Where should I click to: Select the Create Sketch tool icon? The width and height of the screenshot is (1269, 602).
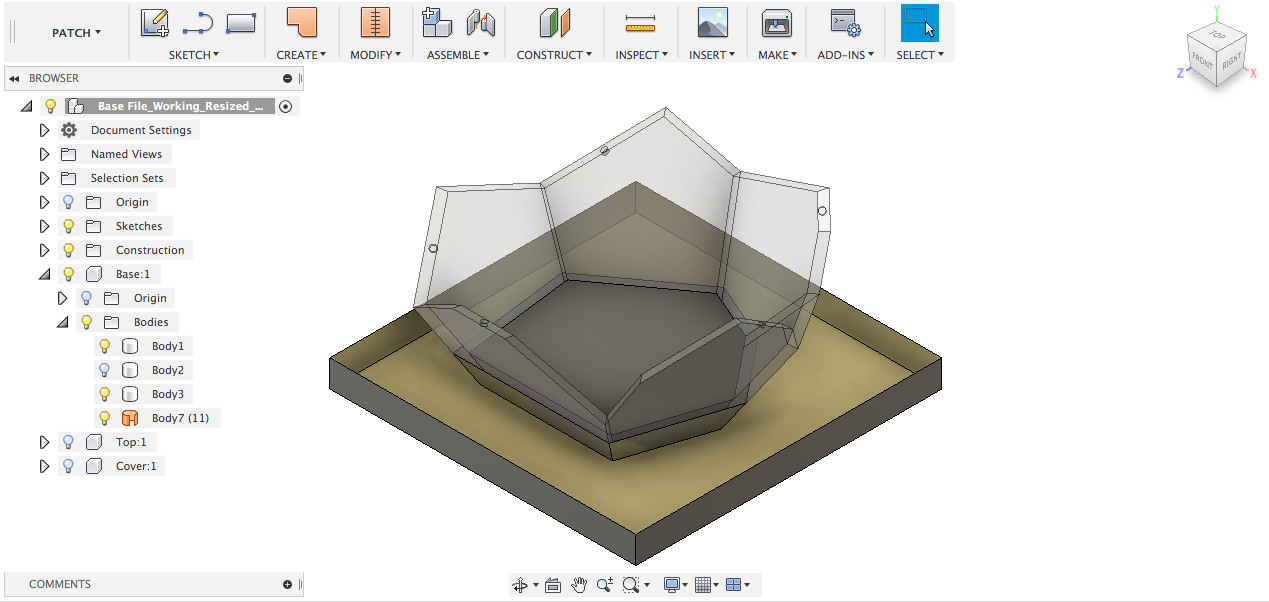tap(154, 22)
